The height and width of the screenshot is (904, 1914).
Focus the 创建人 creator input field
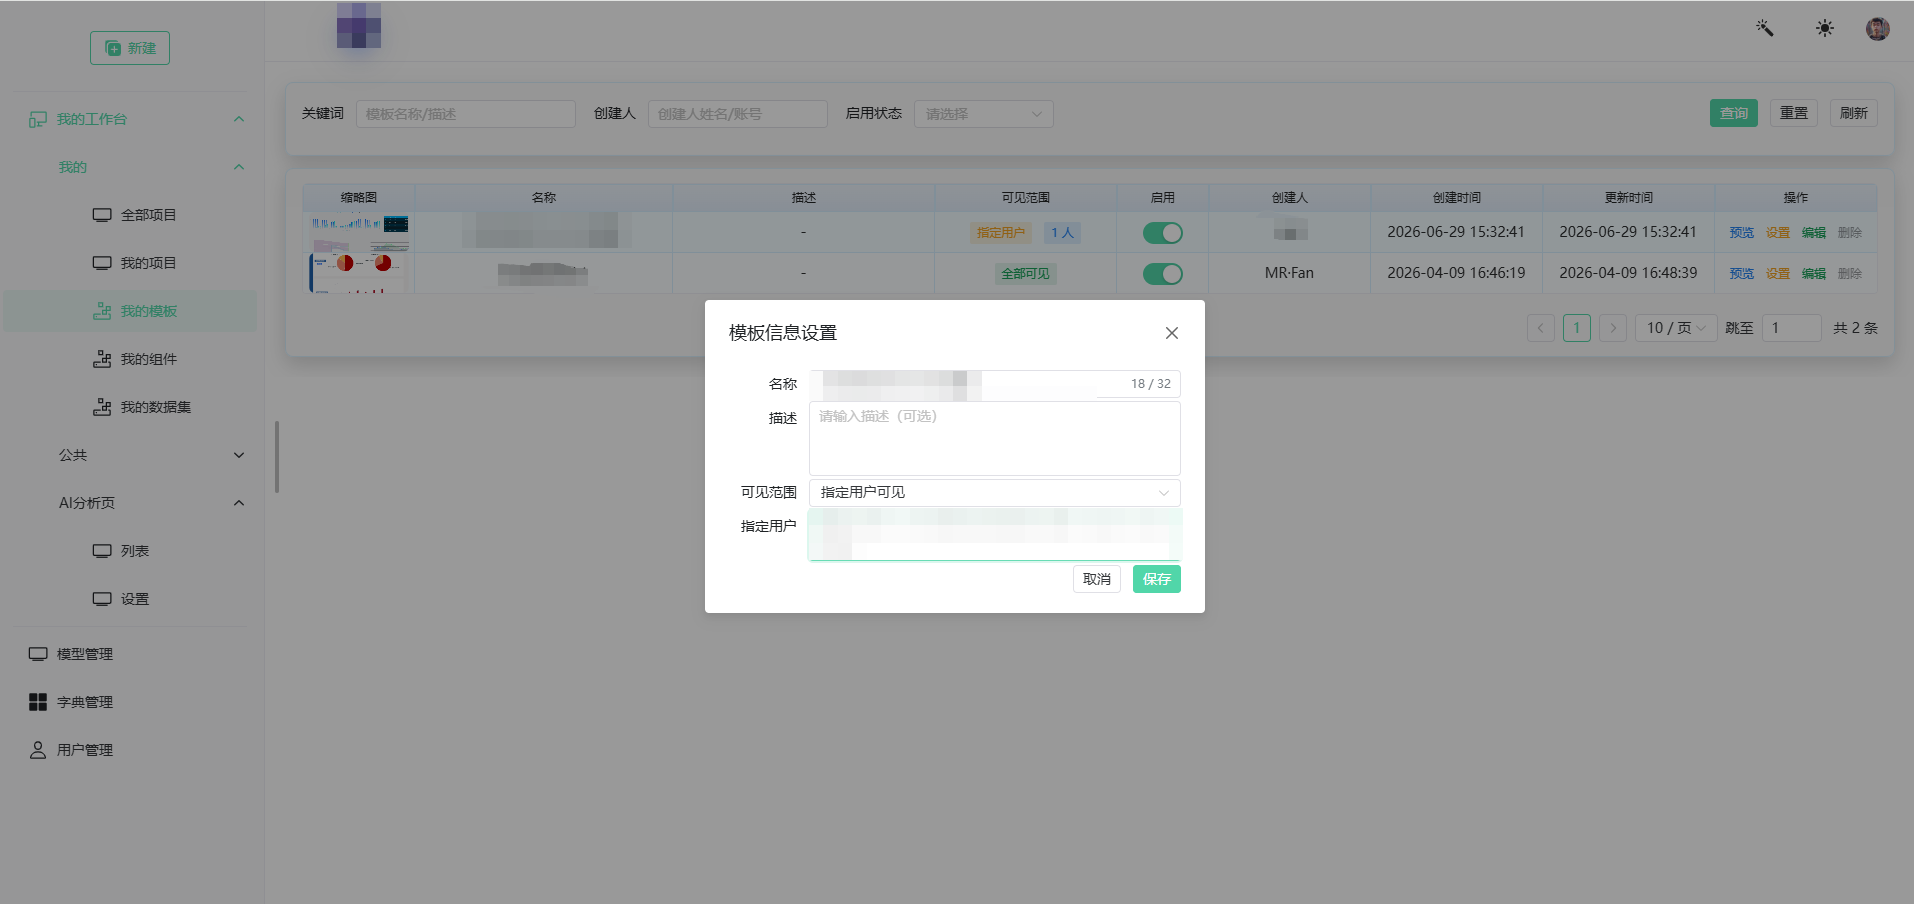tap(738, 114)
